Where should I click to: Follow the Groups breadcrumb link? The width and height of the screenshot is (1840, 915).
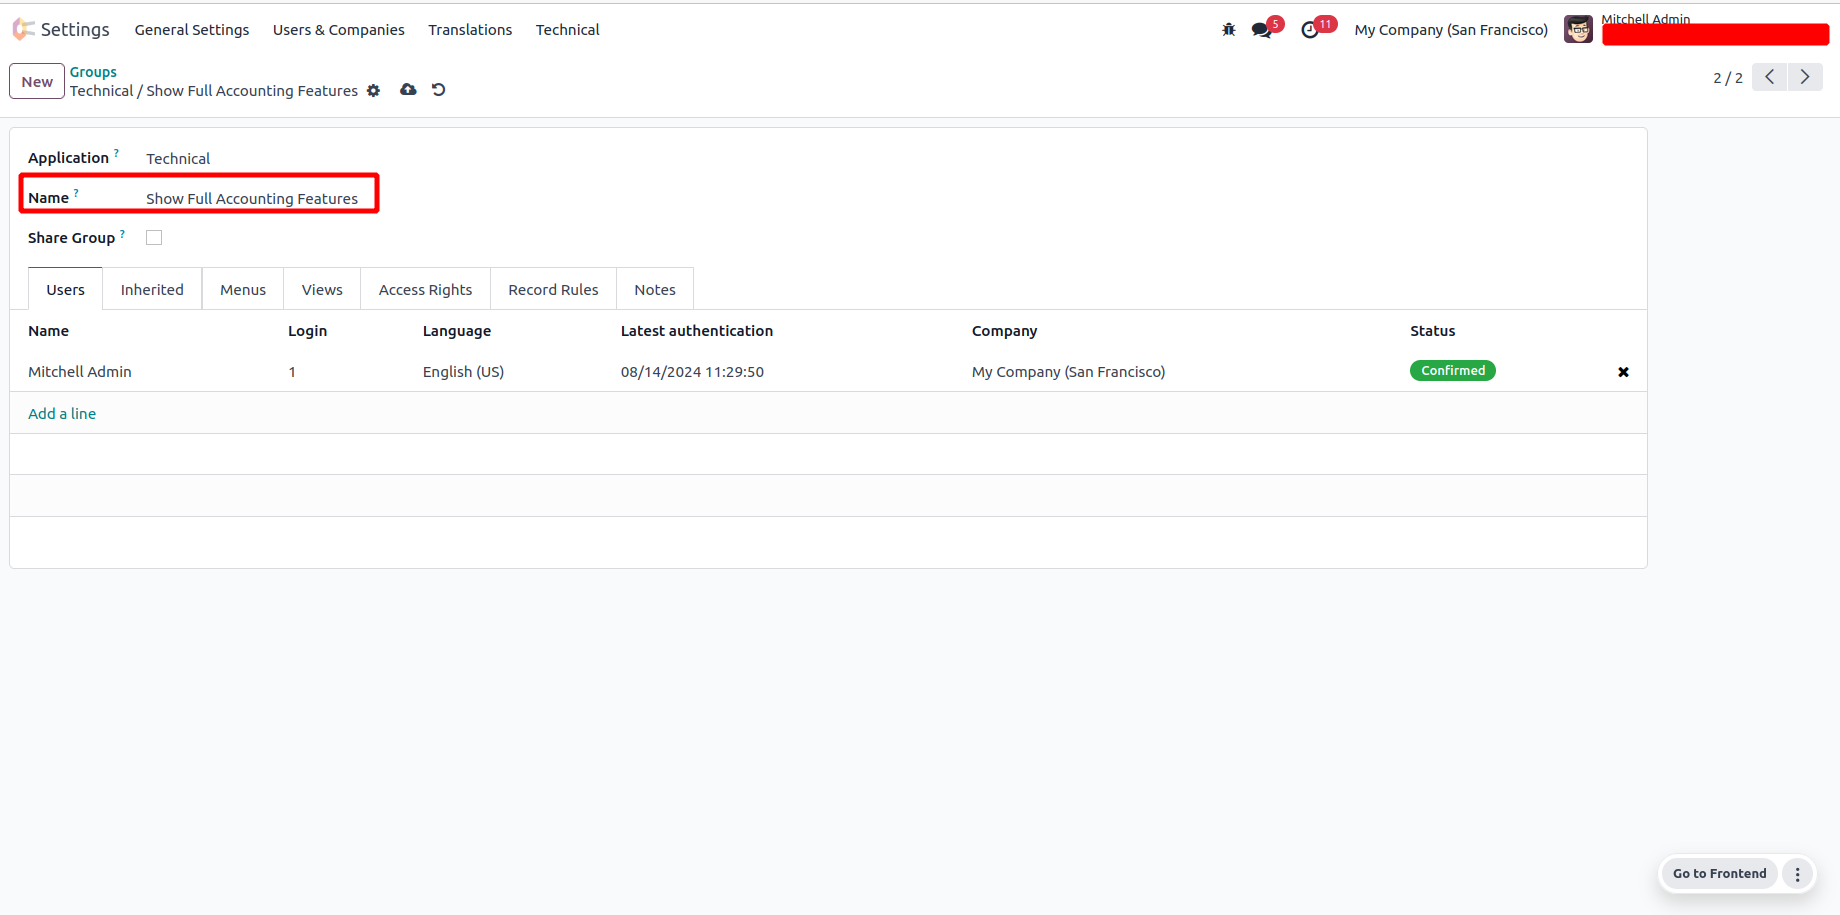pos(93,72)
